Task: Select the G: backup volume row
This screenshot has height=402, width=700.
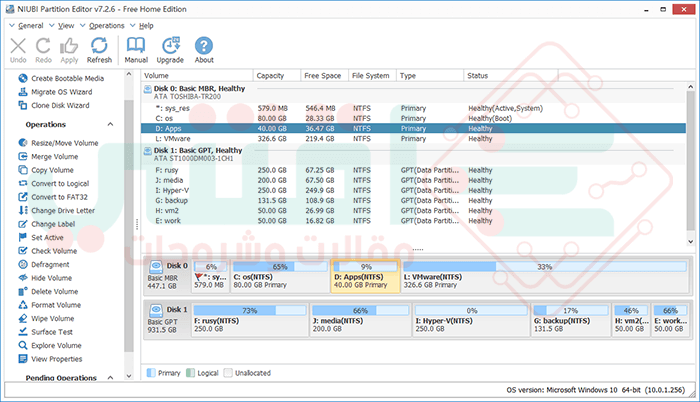Action: [x=413, y=201]
